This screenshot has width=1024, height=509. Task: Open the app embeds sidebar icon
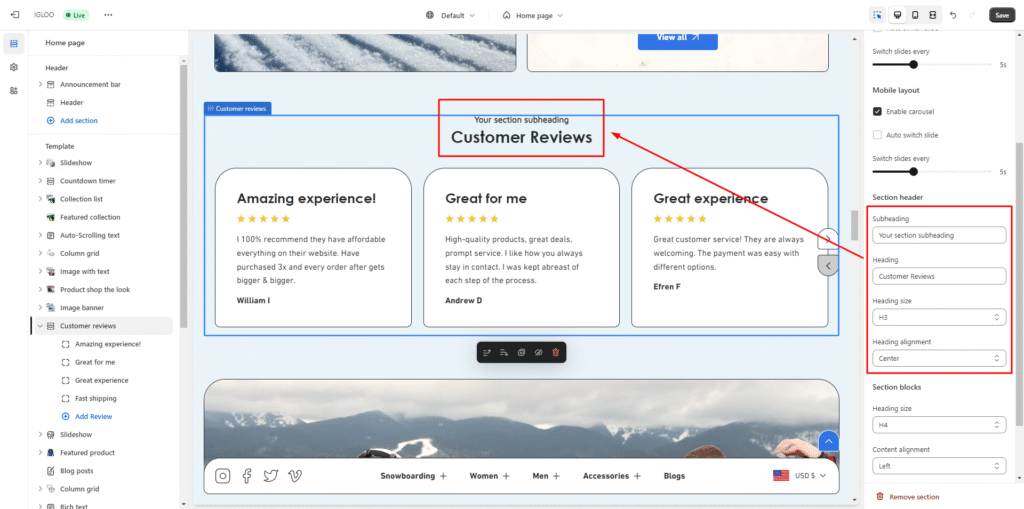14,90
